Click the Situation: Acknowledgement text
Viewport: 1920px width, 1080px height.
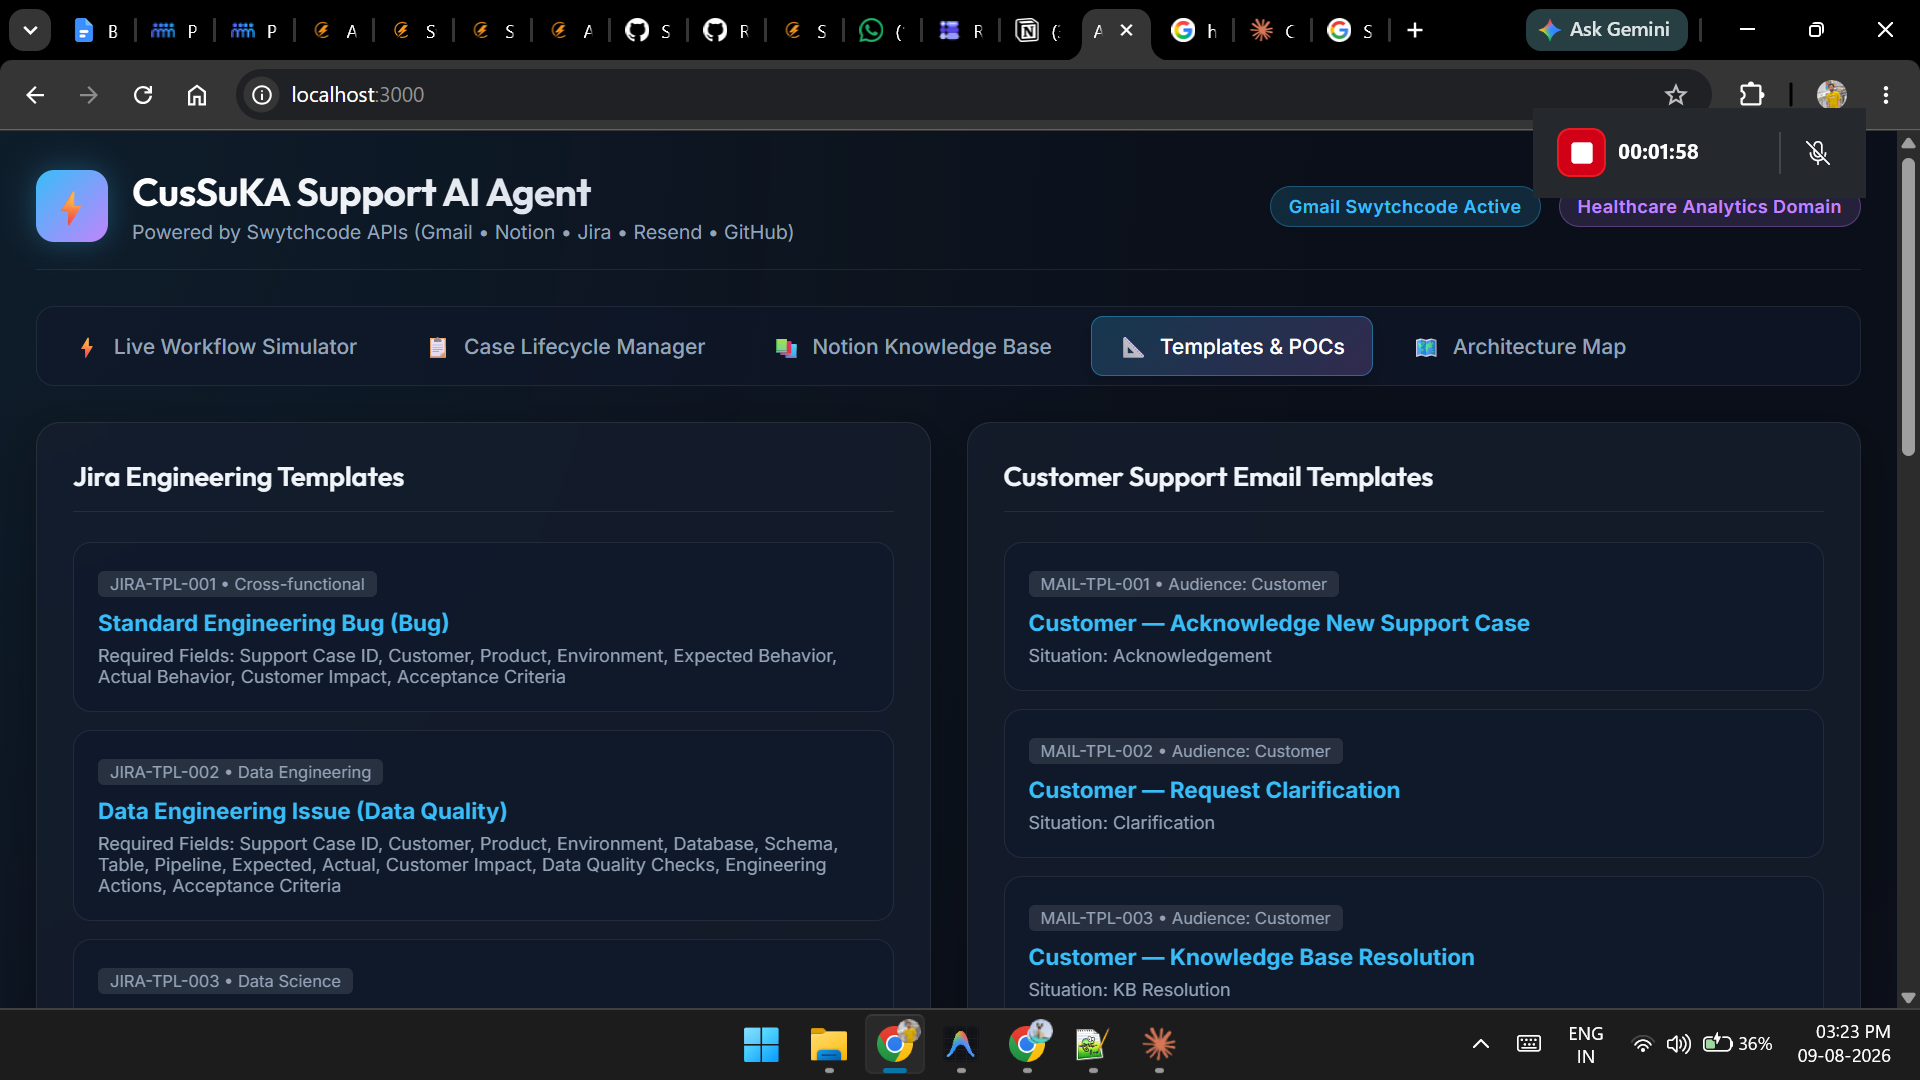[x=1150, y=656]
